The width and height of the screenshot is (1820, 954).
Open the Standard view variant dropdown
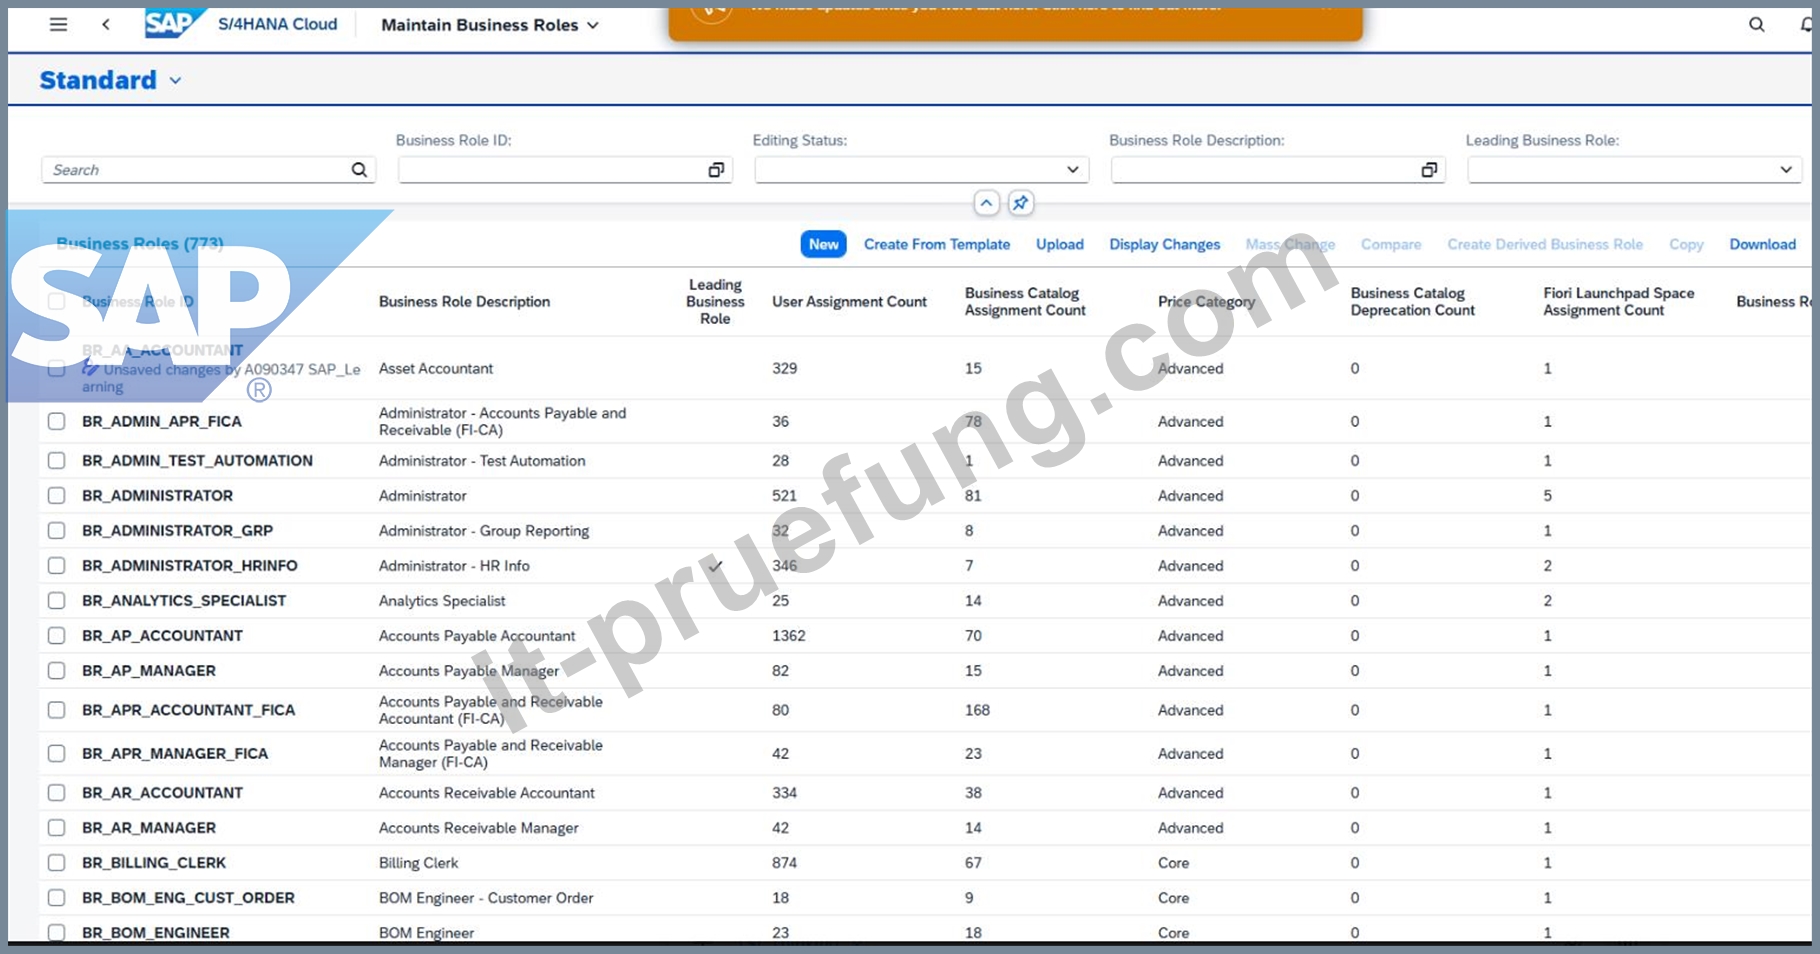pyautogui.click(x=176, y=81)
